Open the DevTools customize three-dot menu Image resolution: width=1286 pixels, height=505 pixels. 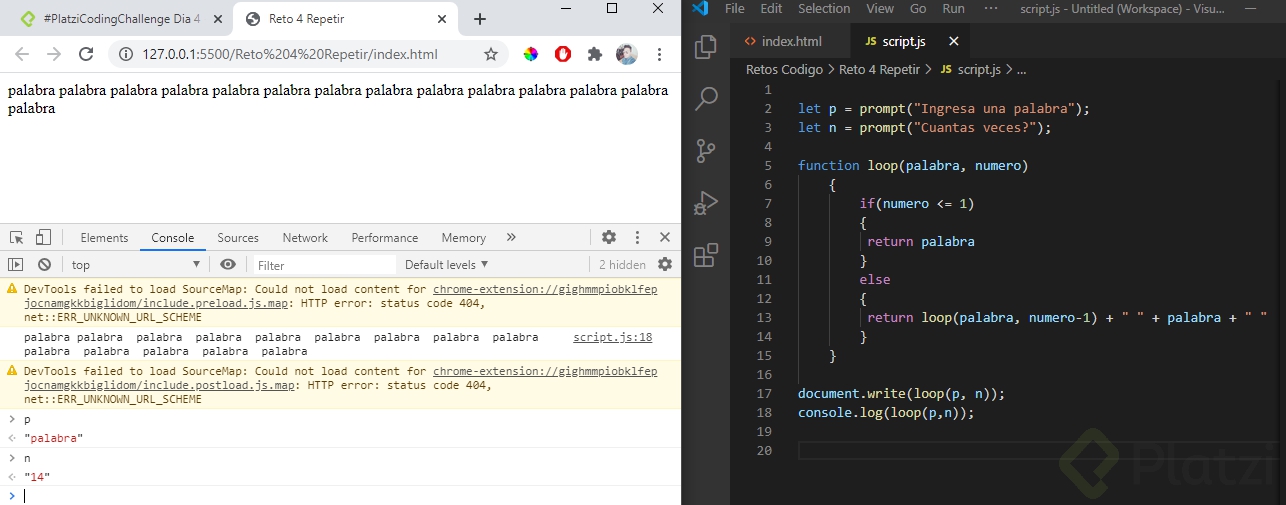tap(637, 237)
